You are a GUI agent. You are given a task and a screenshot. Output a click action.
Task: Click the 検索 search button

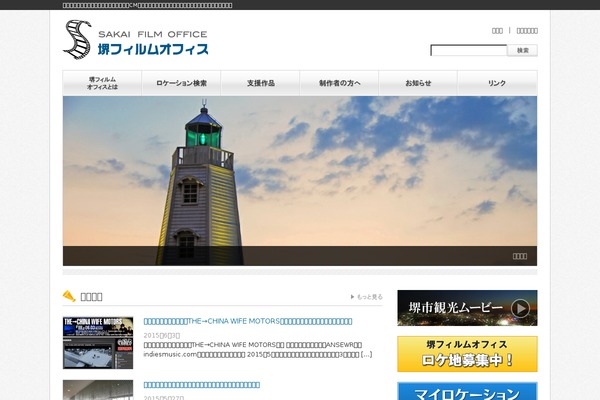point(522,50)
